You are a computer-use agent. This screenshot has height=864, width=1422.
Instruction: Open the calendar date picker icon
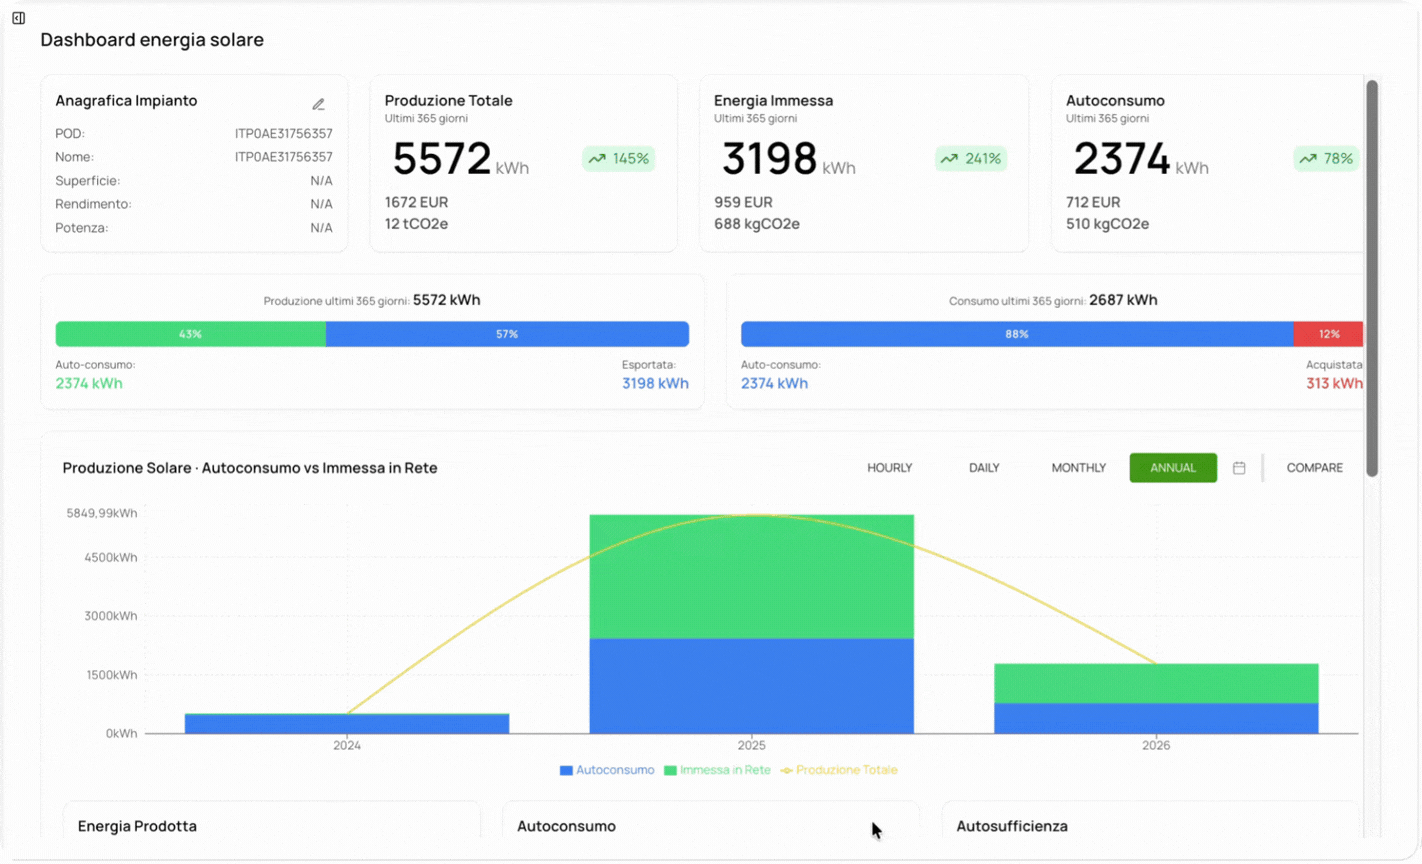(x=1239, y=468)
